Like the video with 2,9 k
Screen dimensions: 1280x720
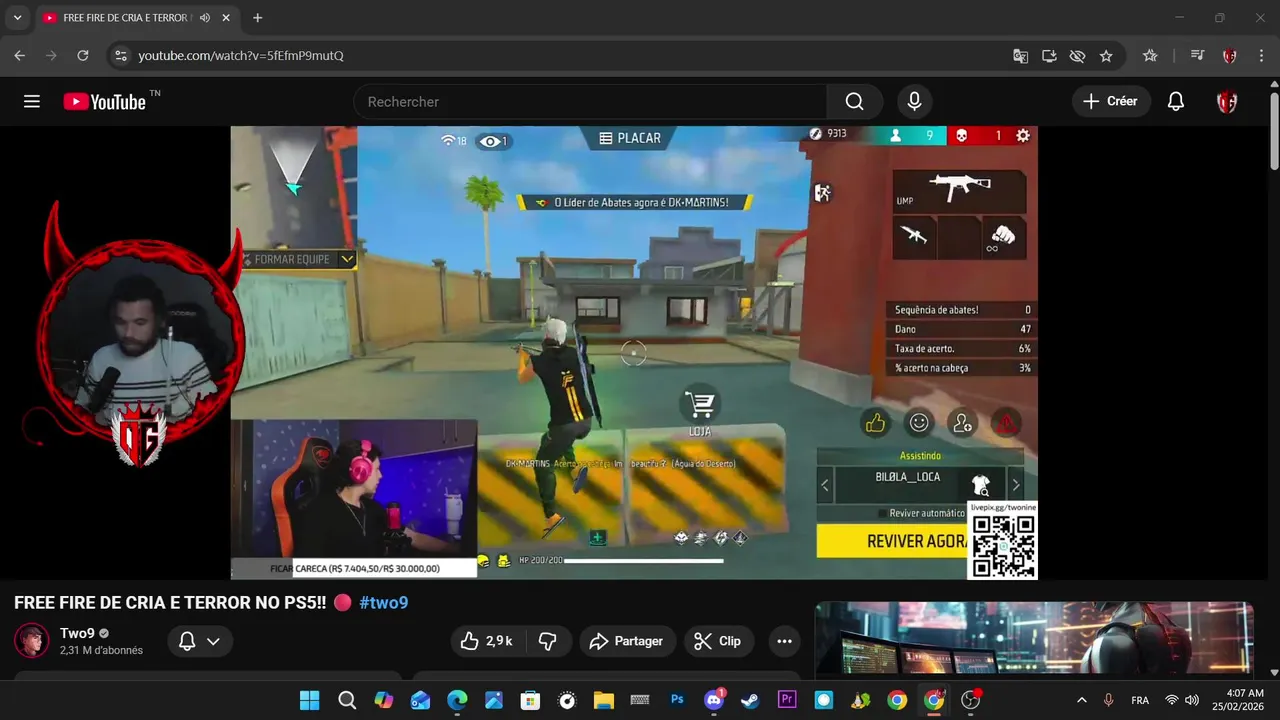tap(487, 641)
